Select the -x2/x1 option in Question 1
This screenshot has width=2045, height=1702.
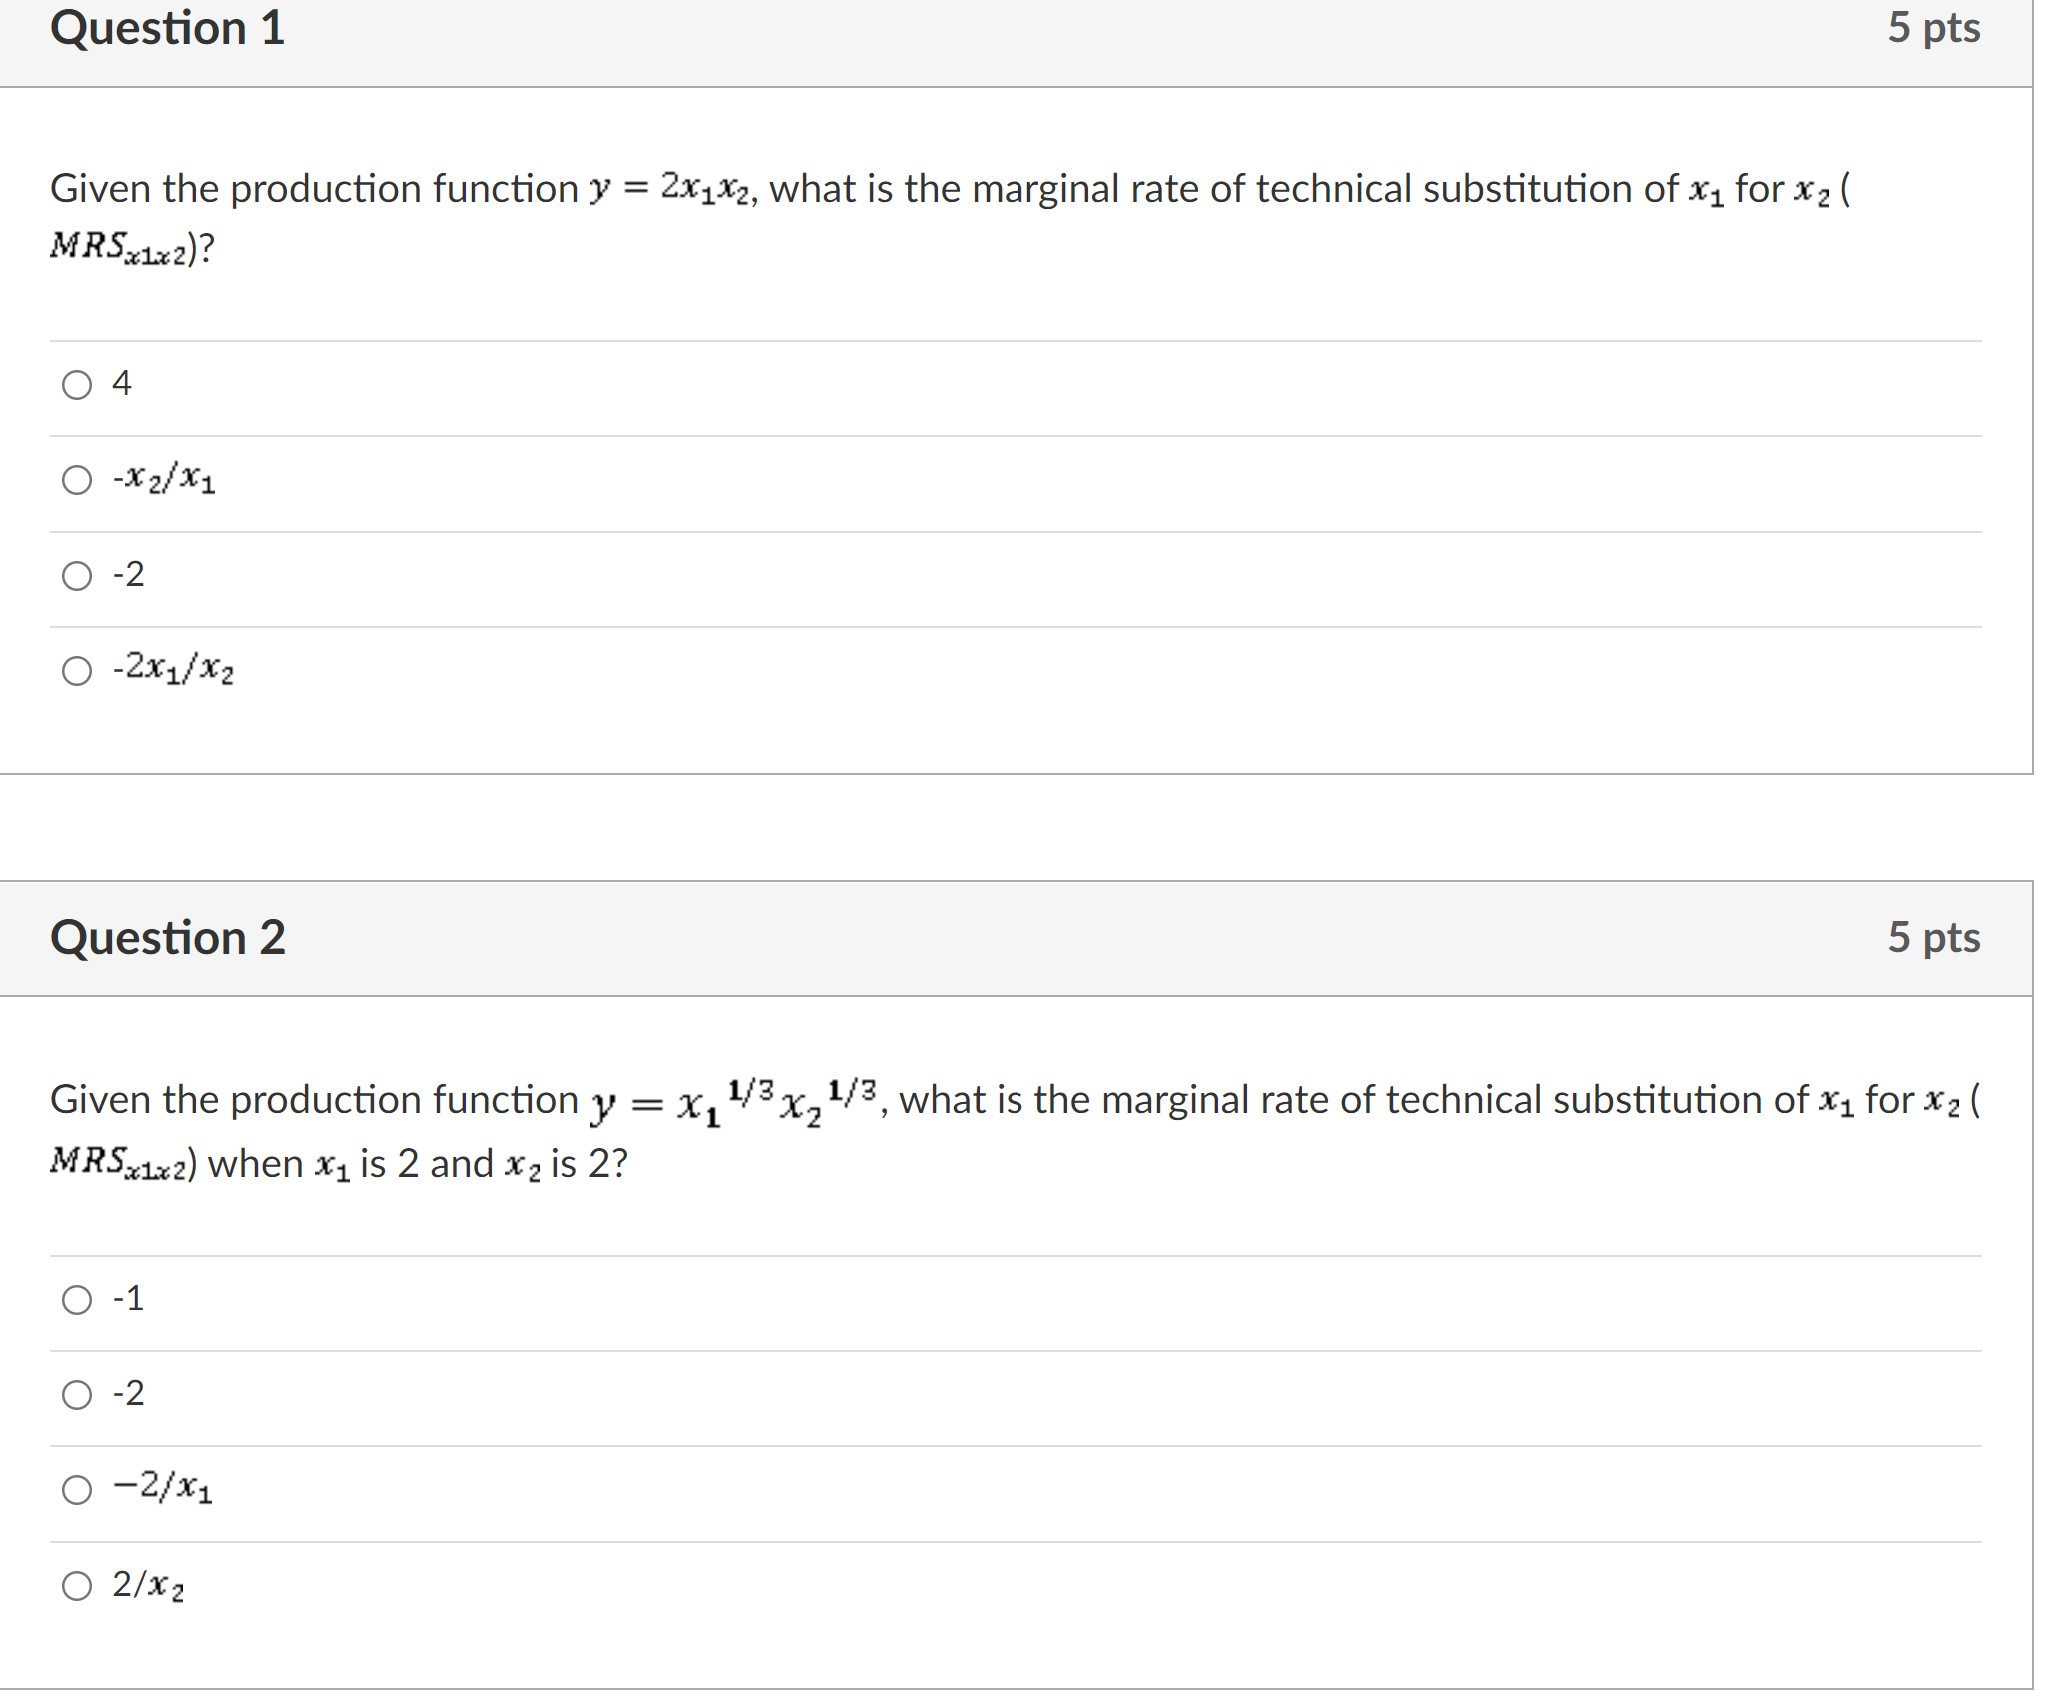point(76,481)
